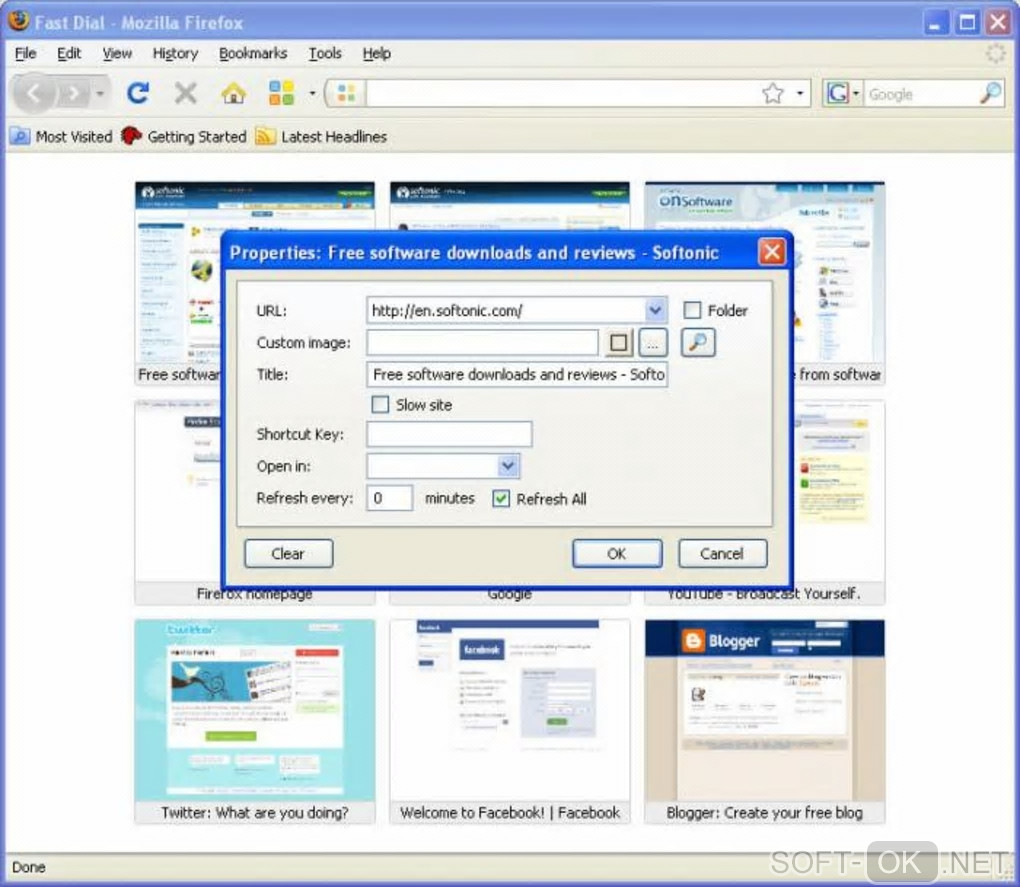This screenshot has height=887, width=1020.
Task: Click the square preview button beside Custom image
Action: click(619, 342)
